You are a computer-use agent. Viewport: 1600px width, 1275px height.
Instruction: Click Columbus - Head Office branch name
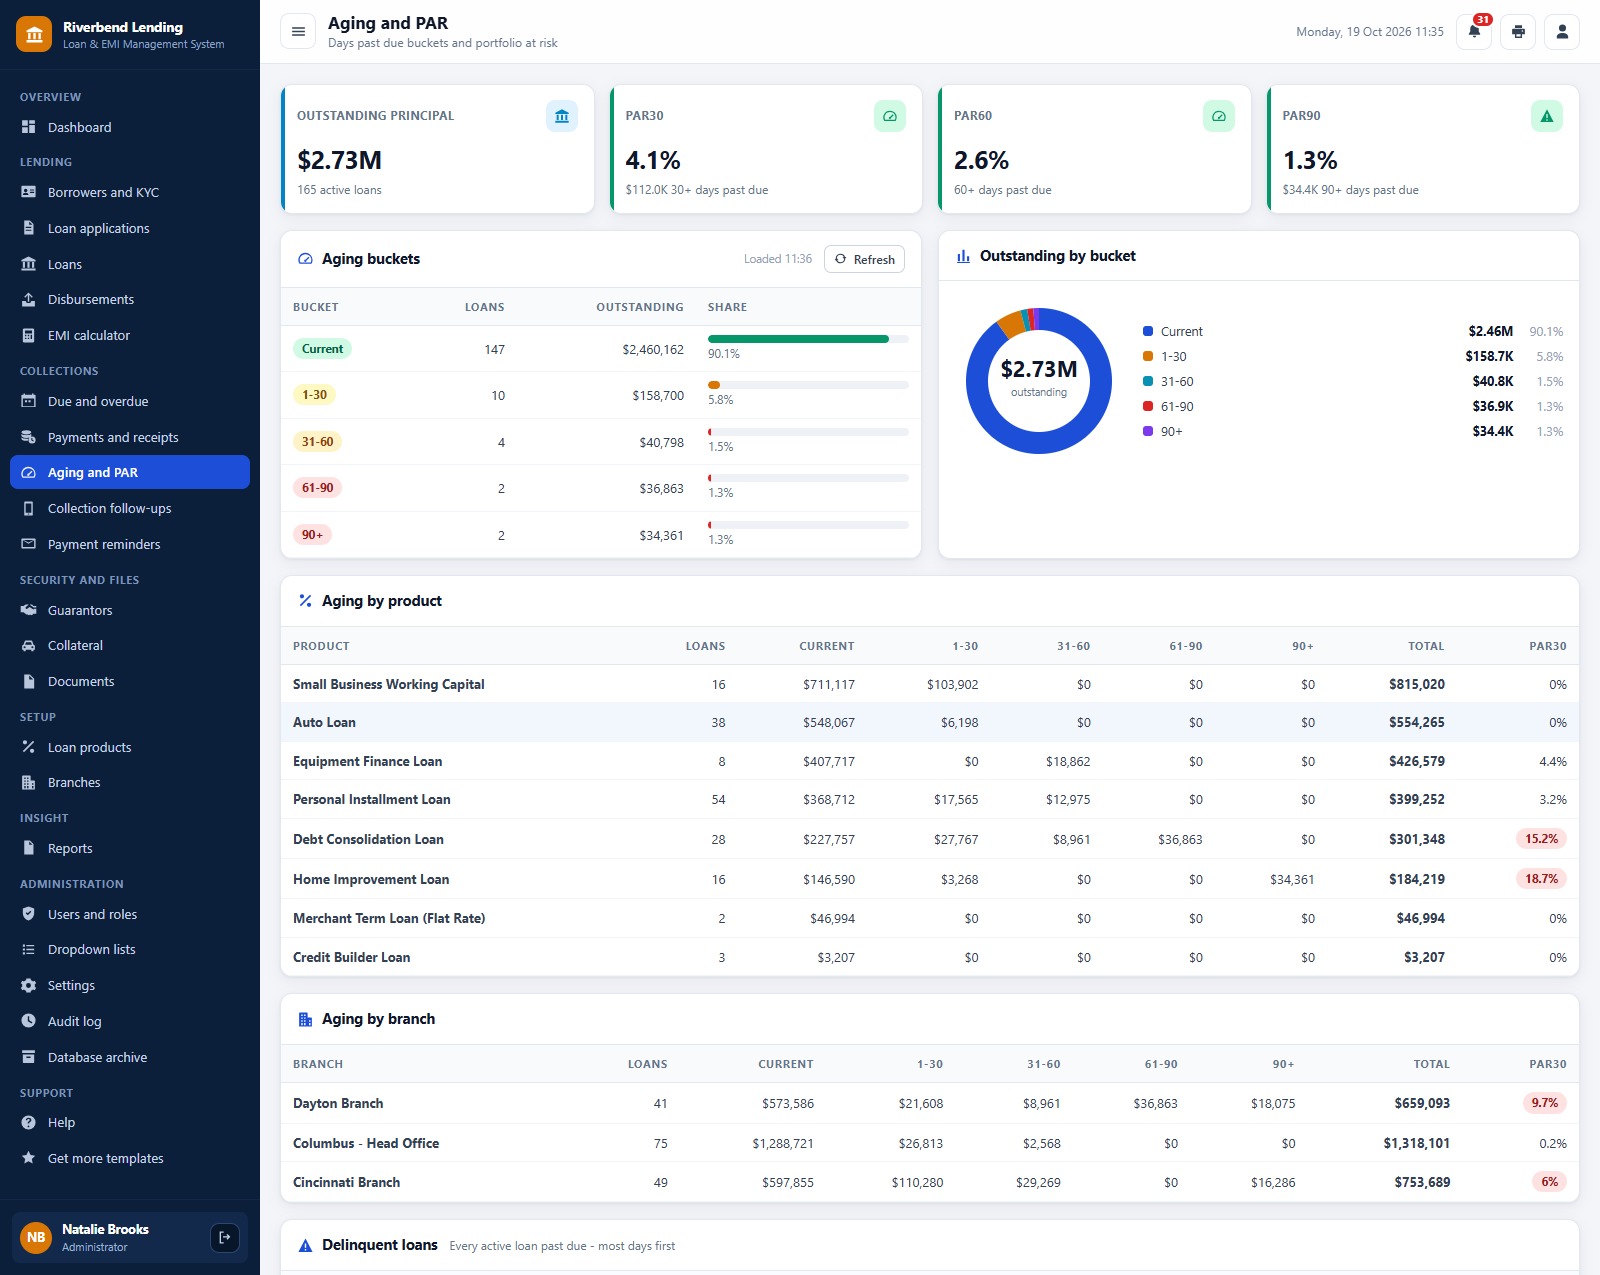[x=366, y=1143]
